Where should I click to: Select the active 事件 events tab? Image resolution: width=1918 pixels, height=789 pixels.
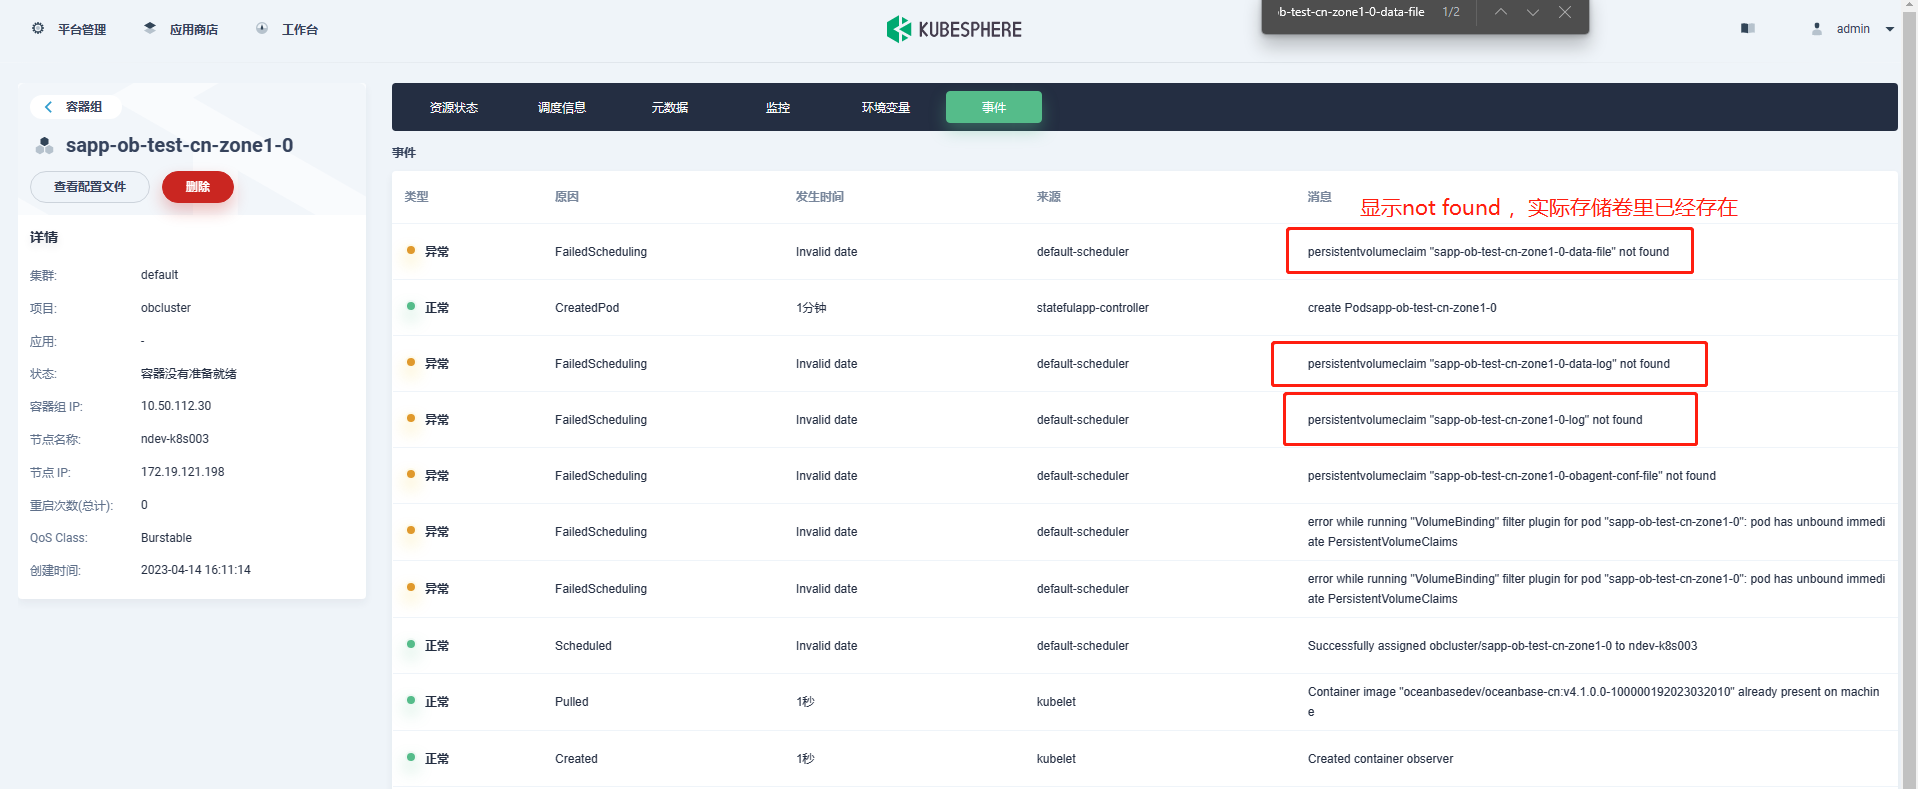(994, 107)
